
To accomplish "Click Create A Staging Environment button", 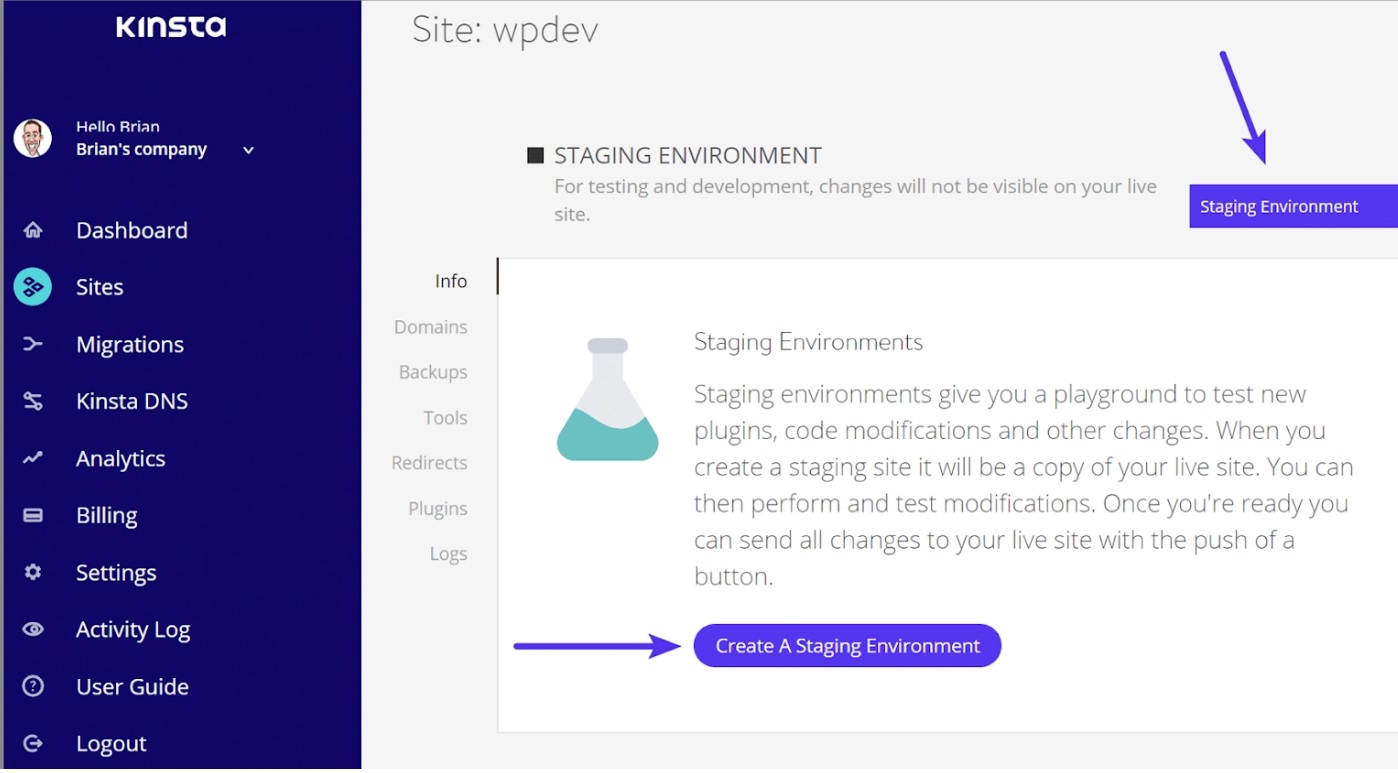I will 847,646.
